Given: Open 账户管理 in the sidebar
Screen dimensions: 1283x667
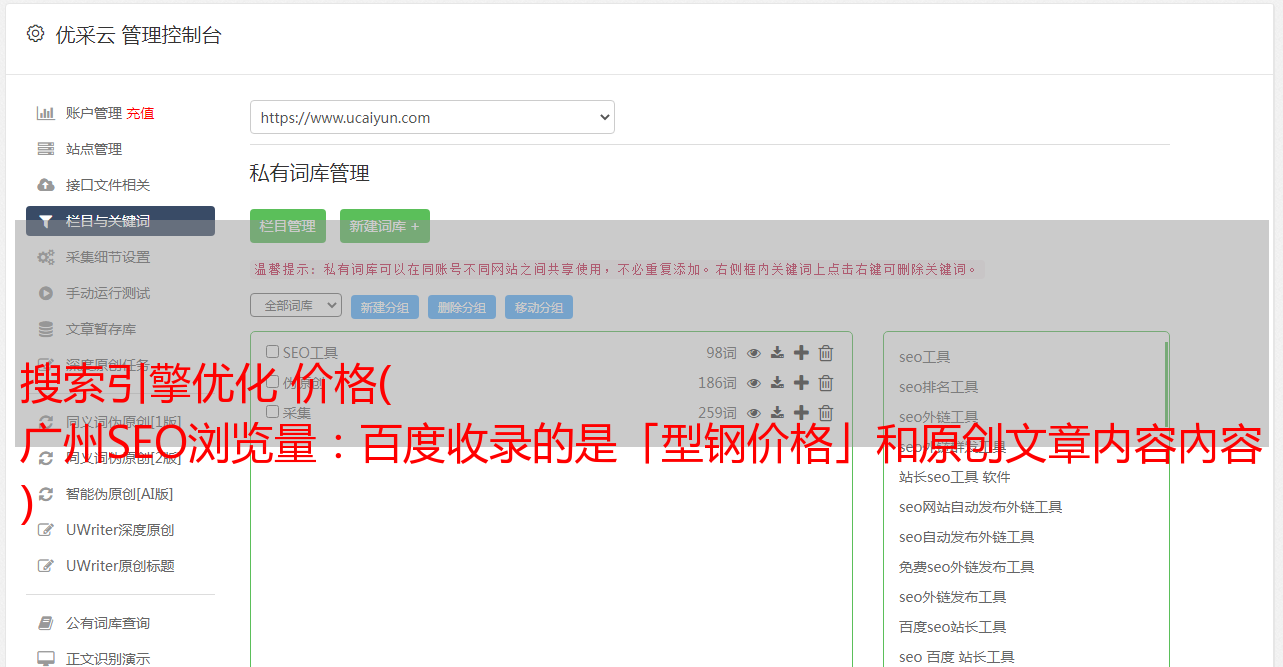Looking at the screenshot, I should tap(94, 113).
